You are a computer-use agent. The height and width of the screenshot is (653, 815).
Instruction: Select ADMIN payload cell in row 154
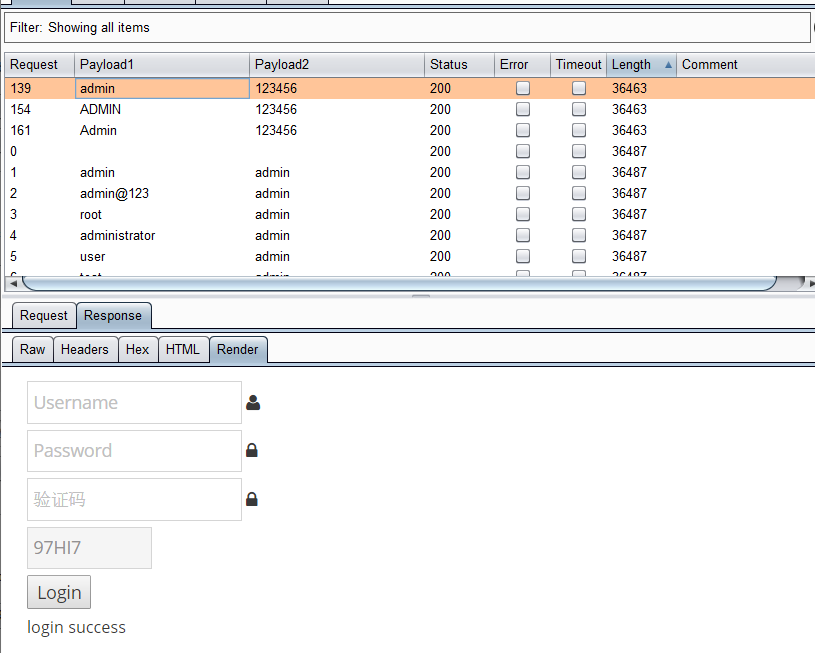(162, 109)
